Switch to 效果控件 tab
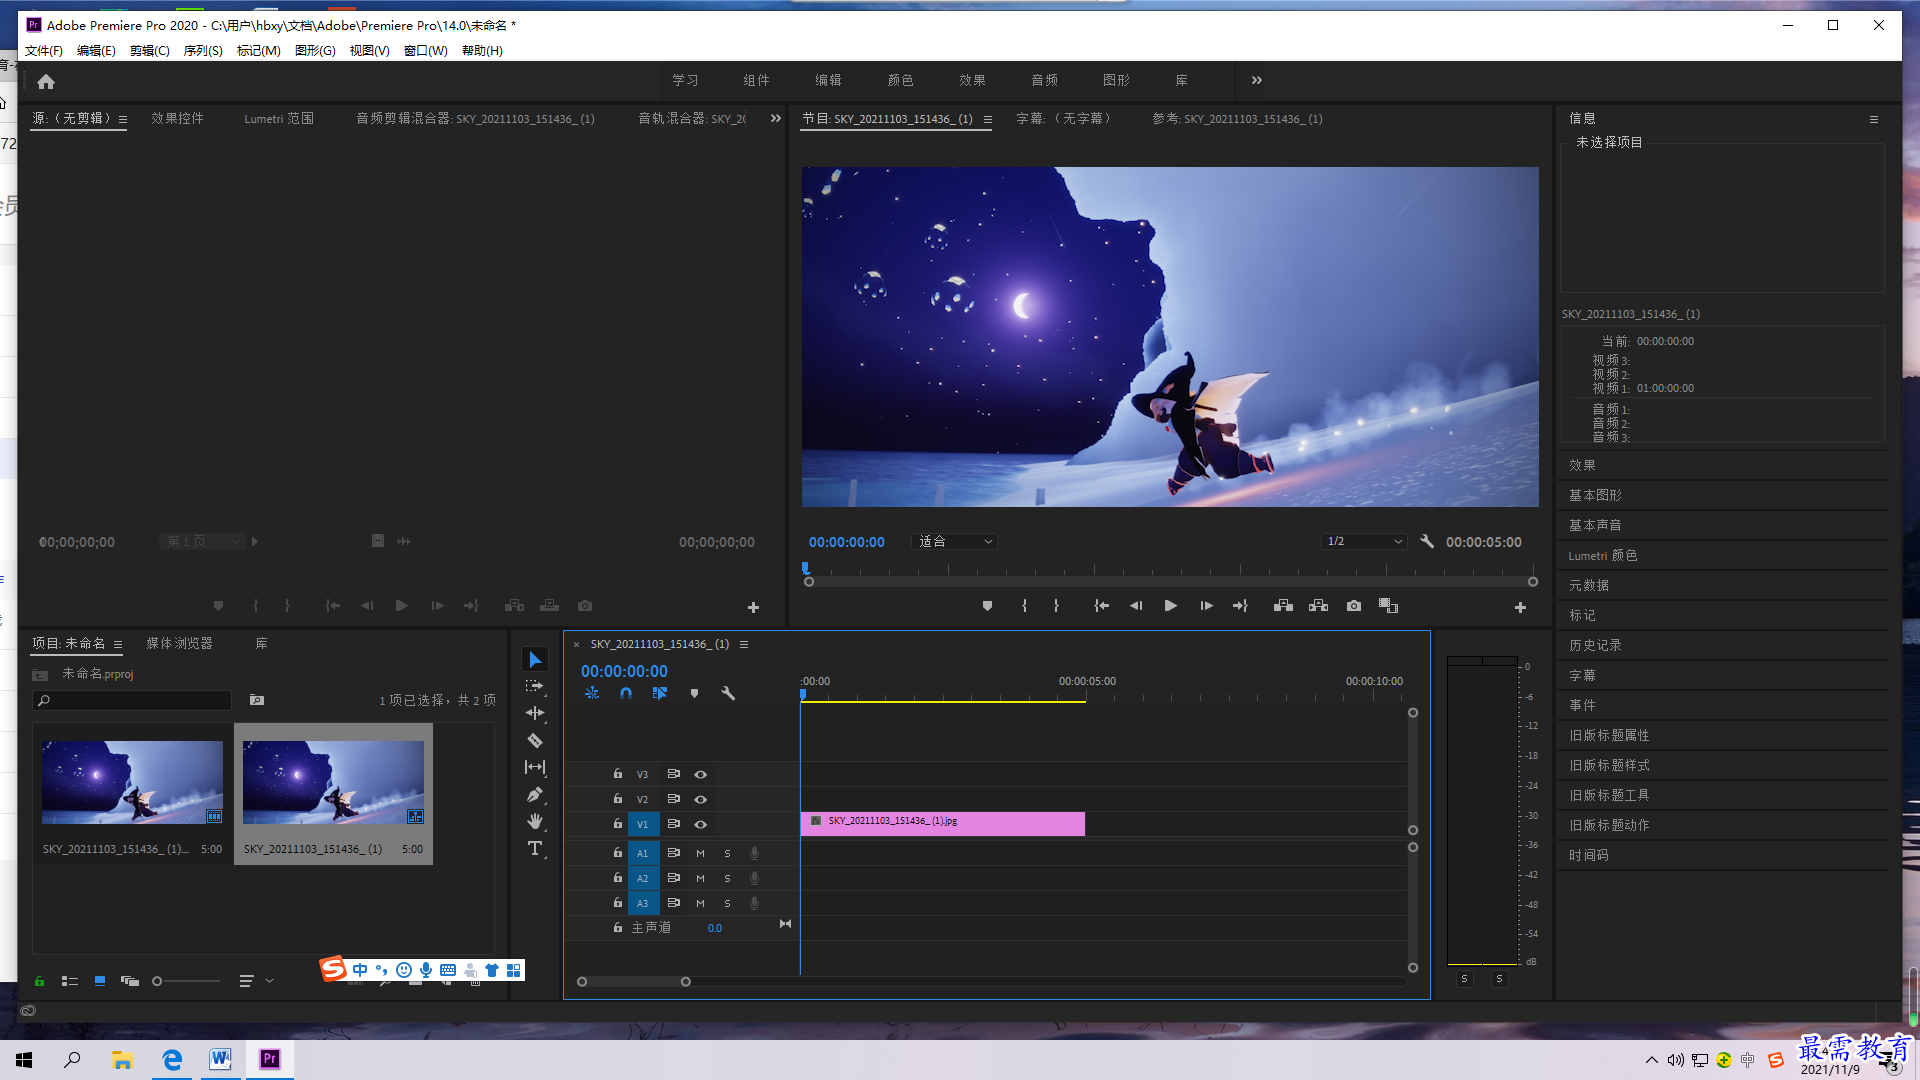 [x=177, y=118]
